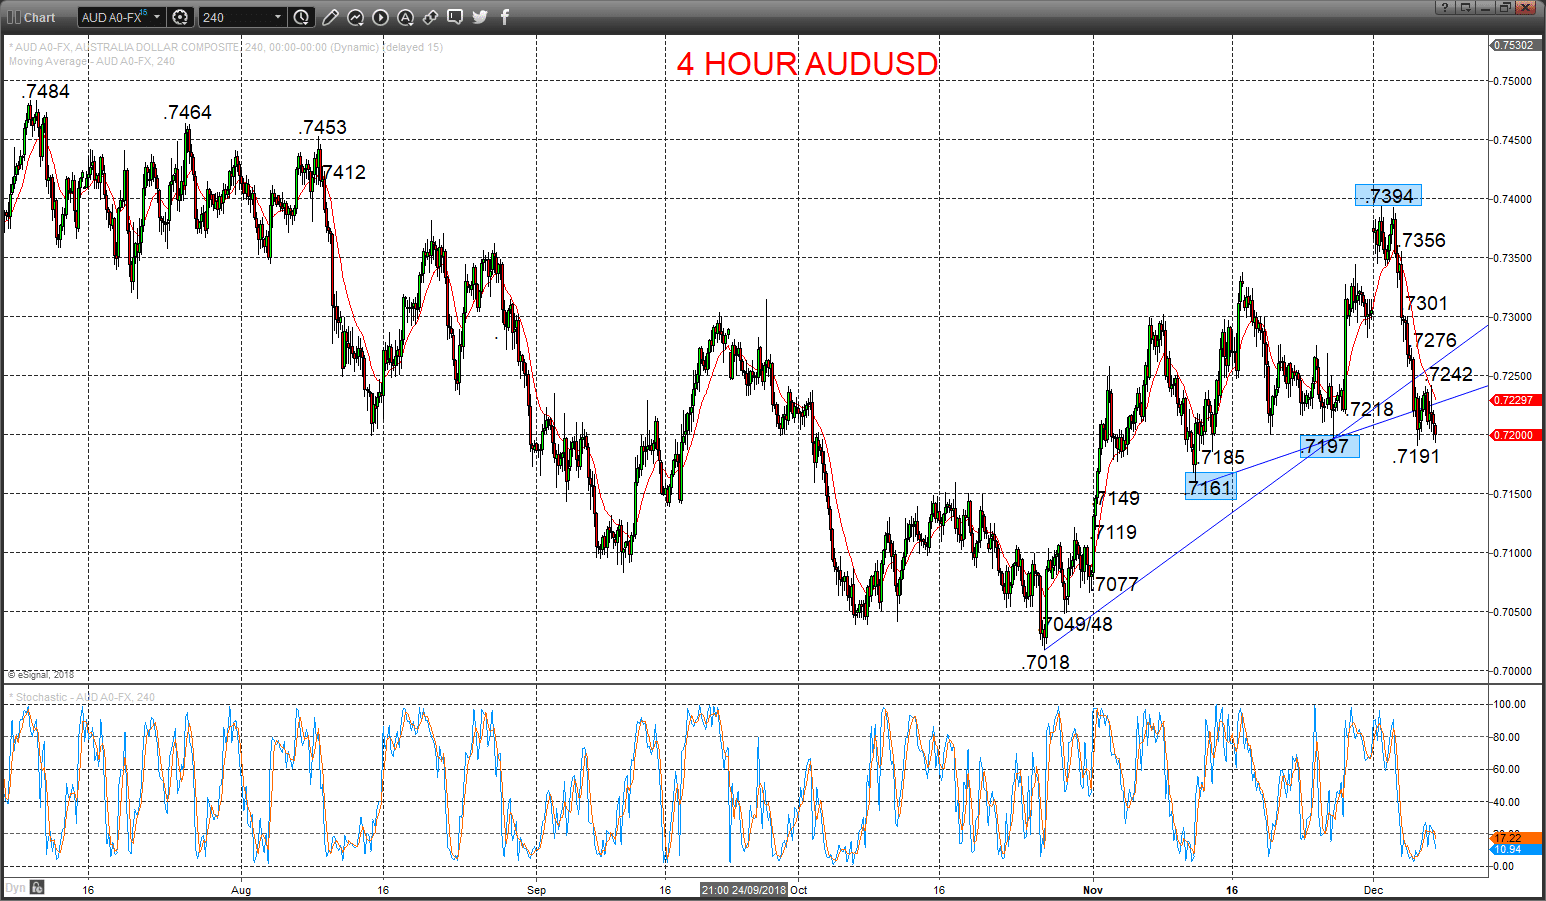
Task: Click the 7119 price annotation
Action: click(x=1116, y=532)
